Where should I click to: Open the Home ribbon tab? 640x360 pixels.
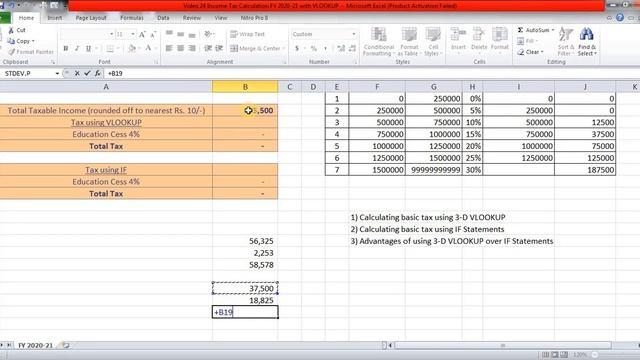click(27, 18)
